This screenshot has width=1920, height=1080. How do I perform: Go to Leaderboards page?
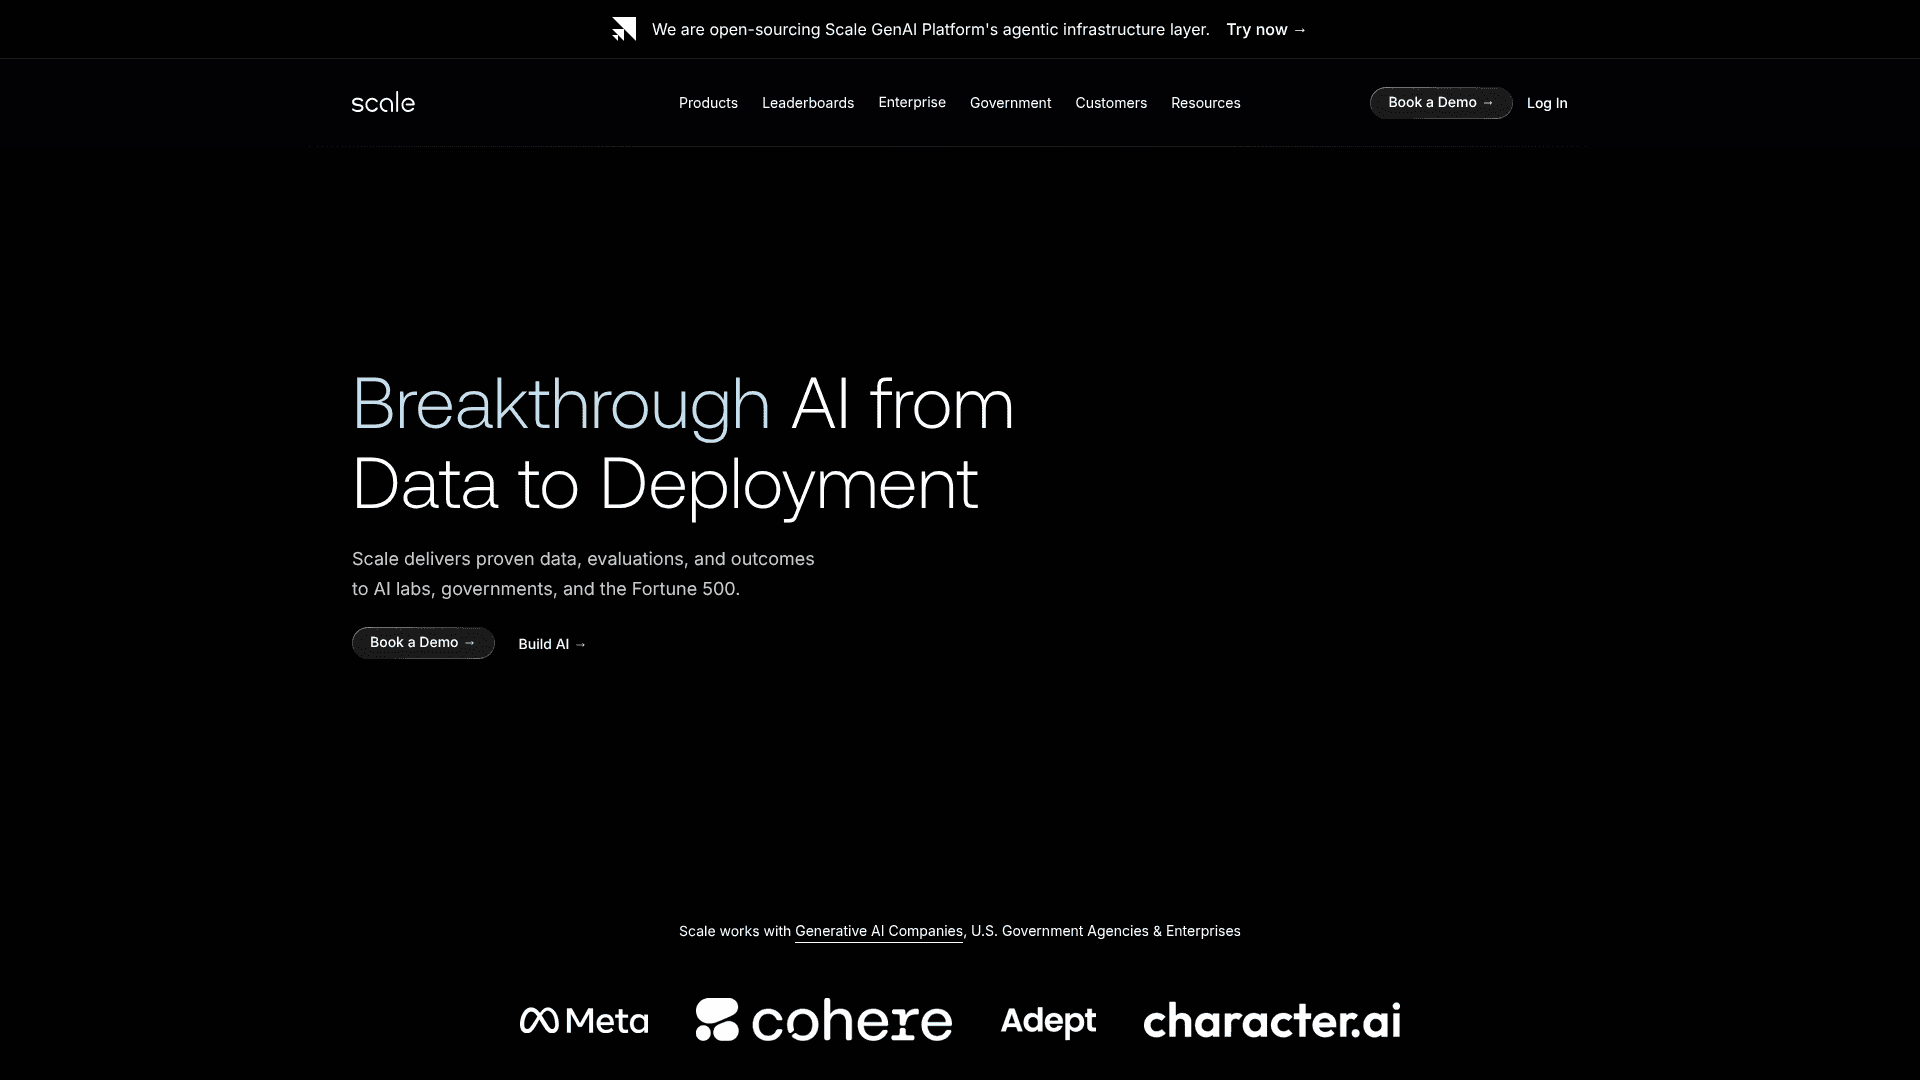pos(807,103)
